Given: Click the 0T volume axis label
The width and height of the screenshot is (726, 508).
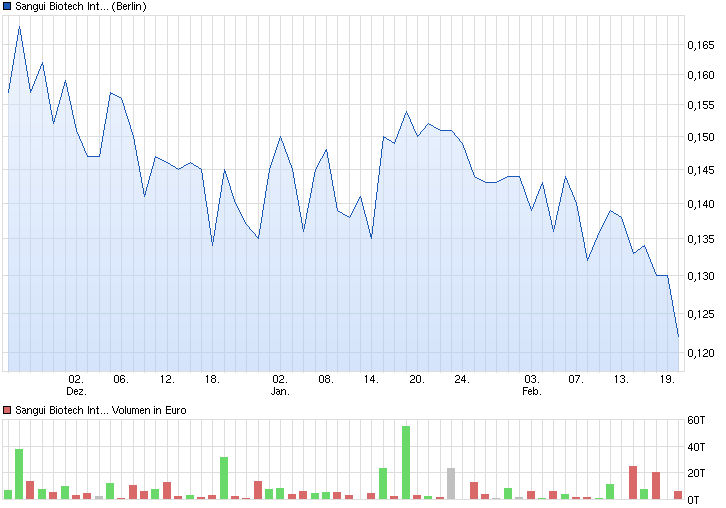Looking at the screenshot, I should pos(693,500).
